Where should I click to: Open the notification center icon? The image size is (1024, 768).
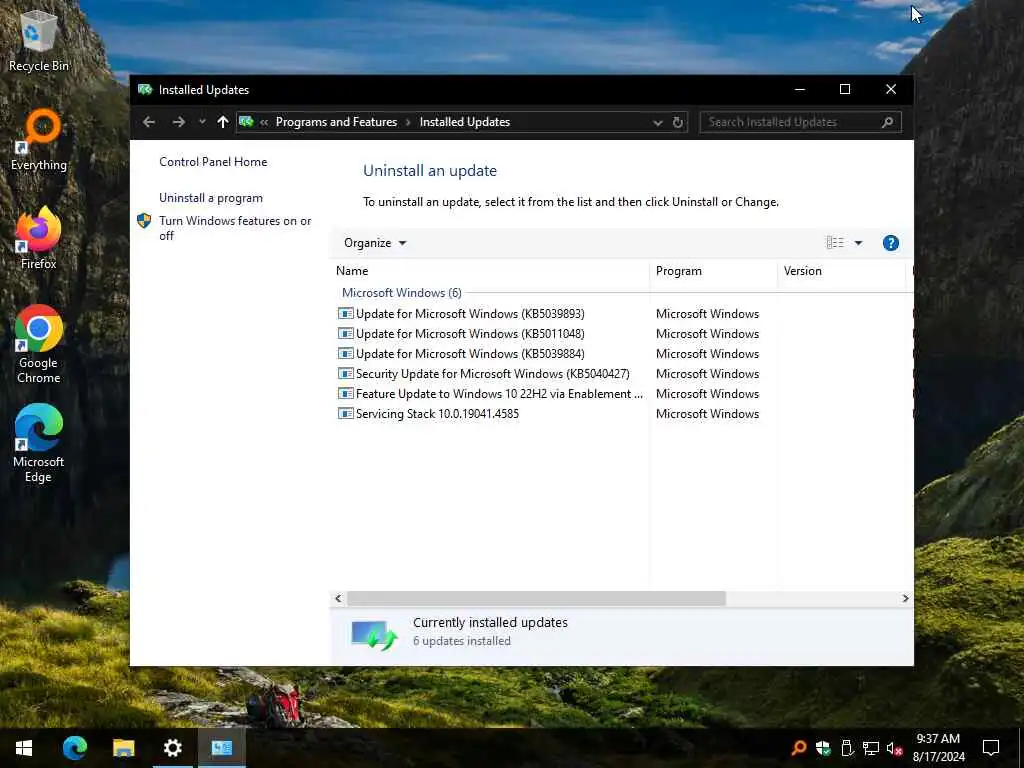tap(991, 748)
